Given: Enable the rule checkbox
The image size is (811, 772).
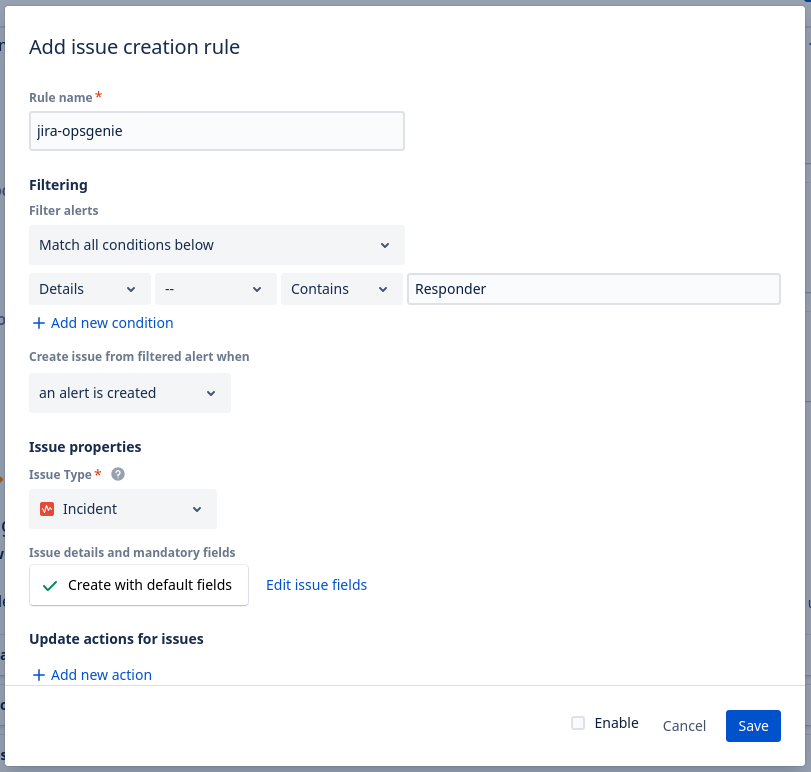Looking at the screenshot, I should [x=578, y=723].
